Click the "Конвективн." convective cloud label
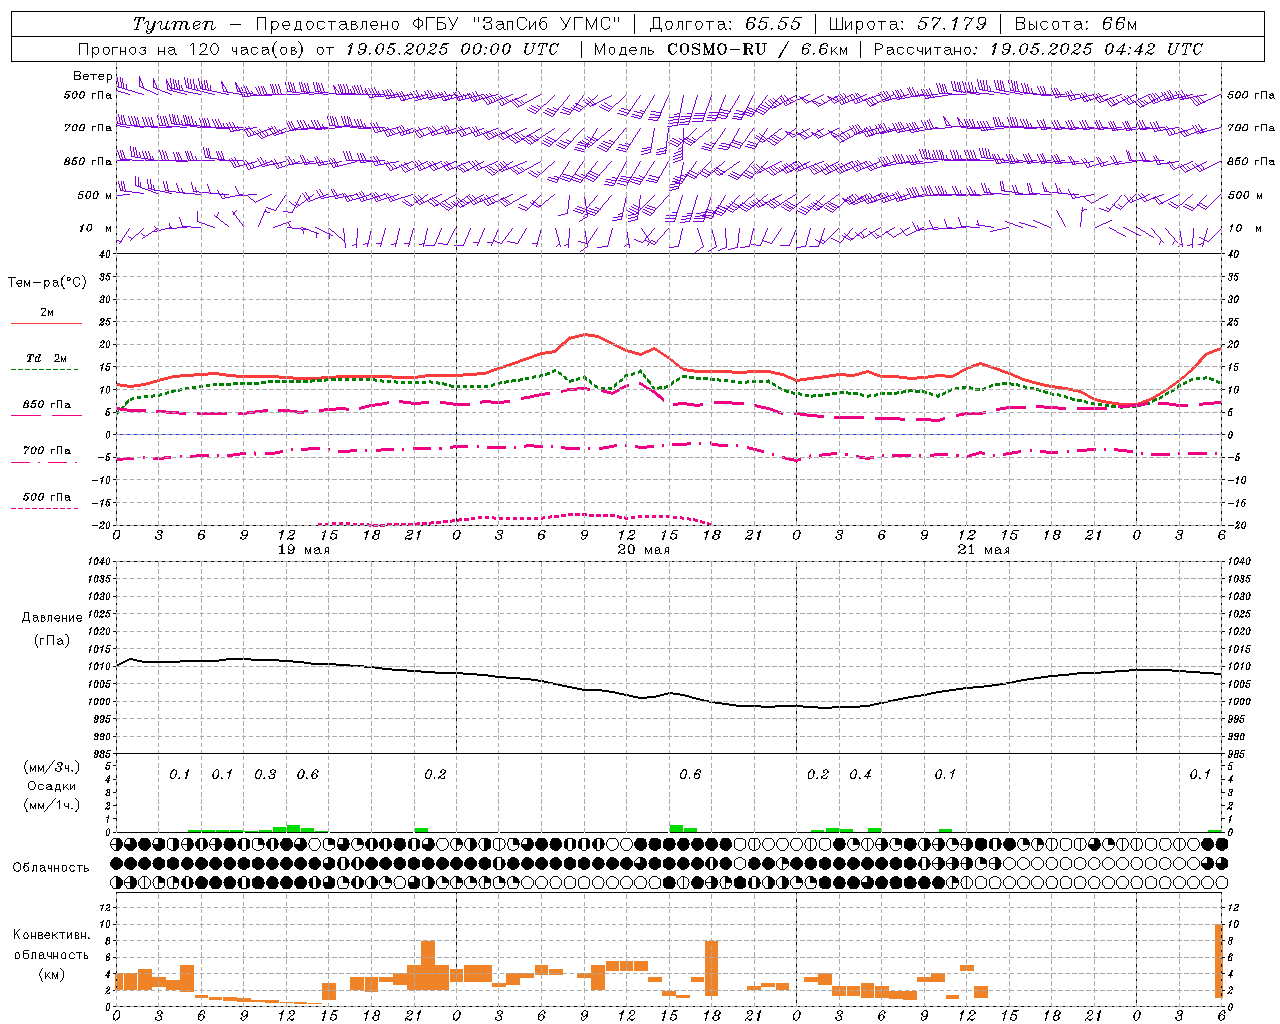The image size is (1280, 1024). click(52, 935)
